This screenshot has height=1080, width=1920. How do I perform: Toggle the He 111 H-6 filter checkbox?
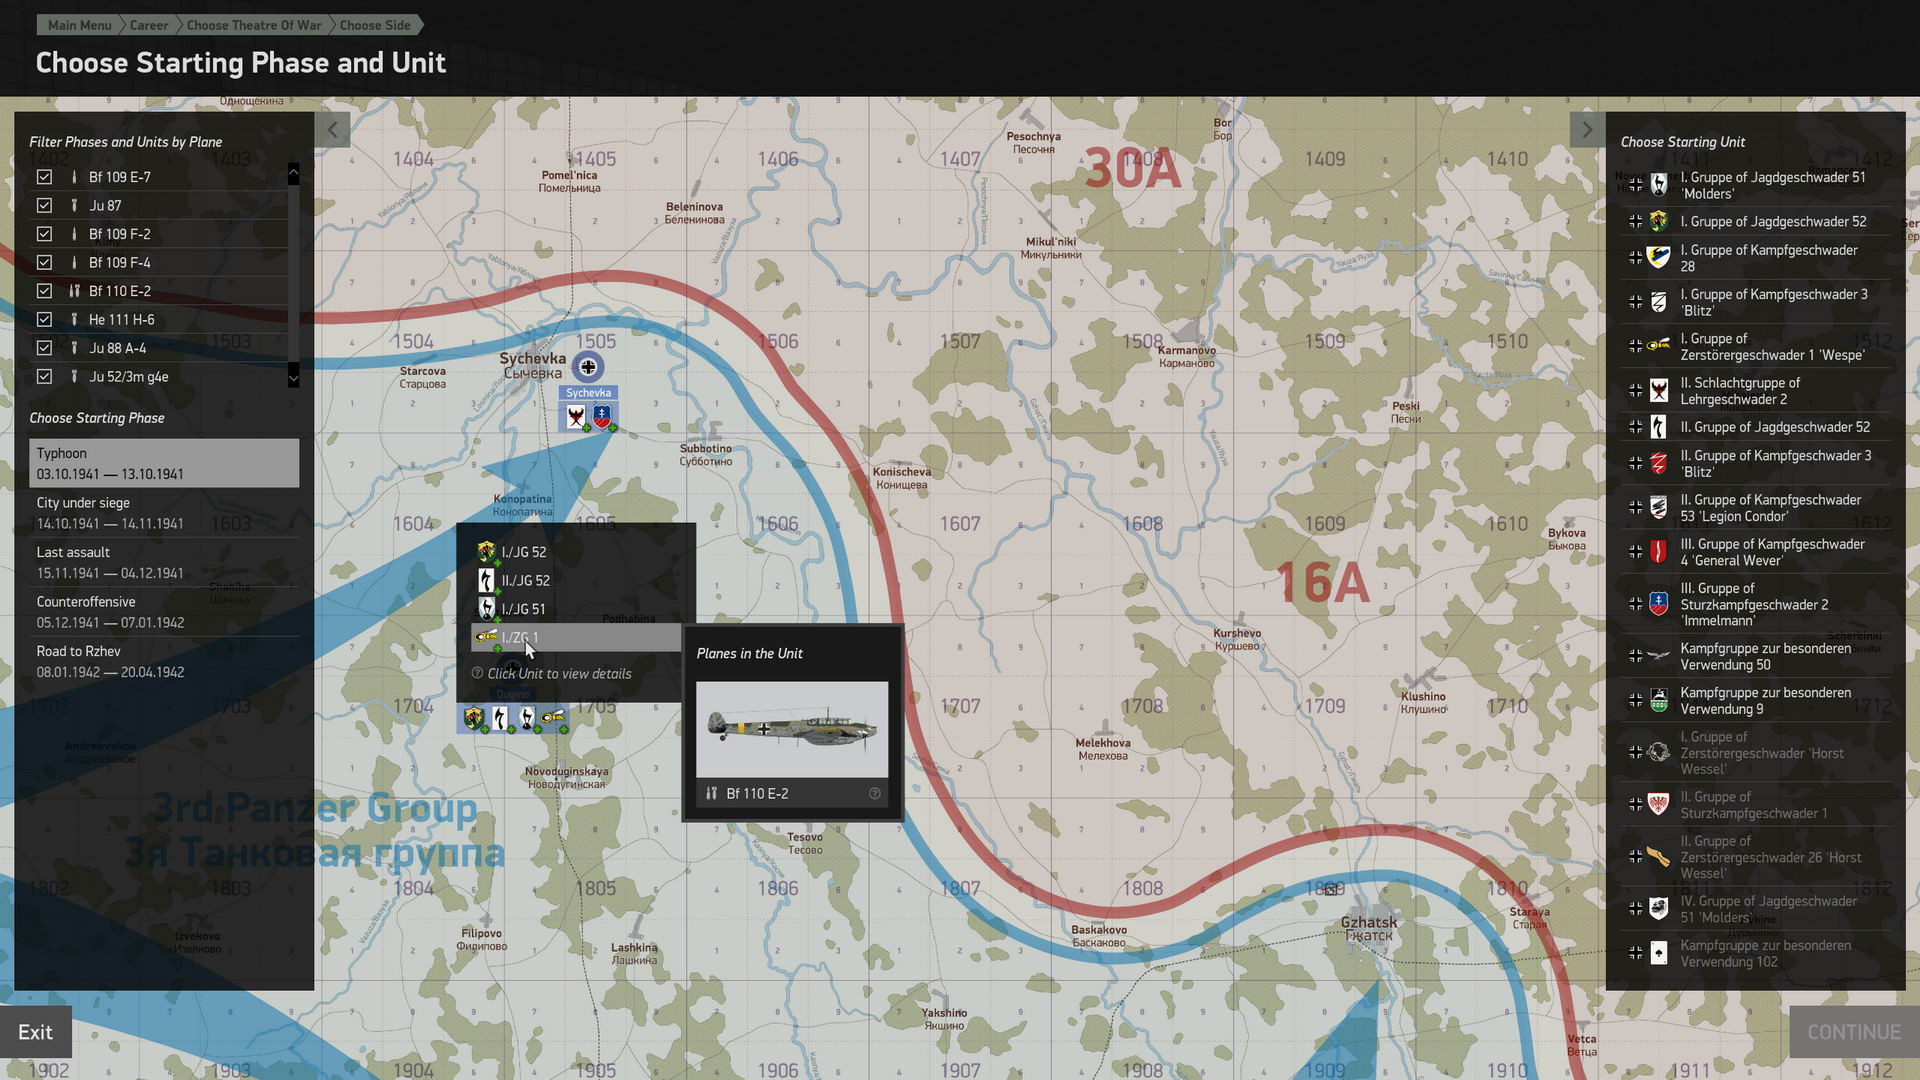coord(44,319)
